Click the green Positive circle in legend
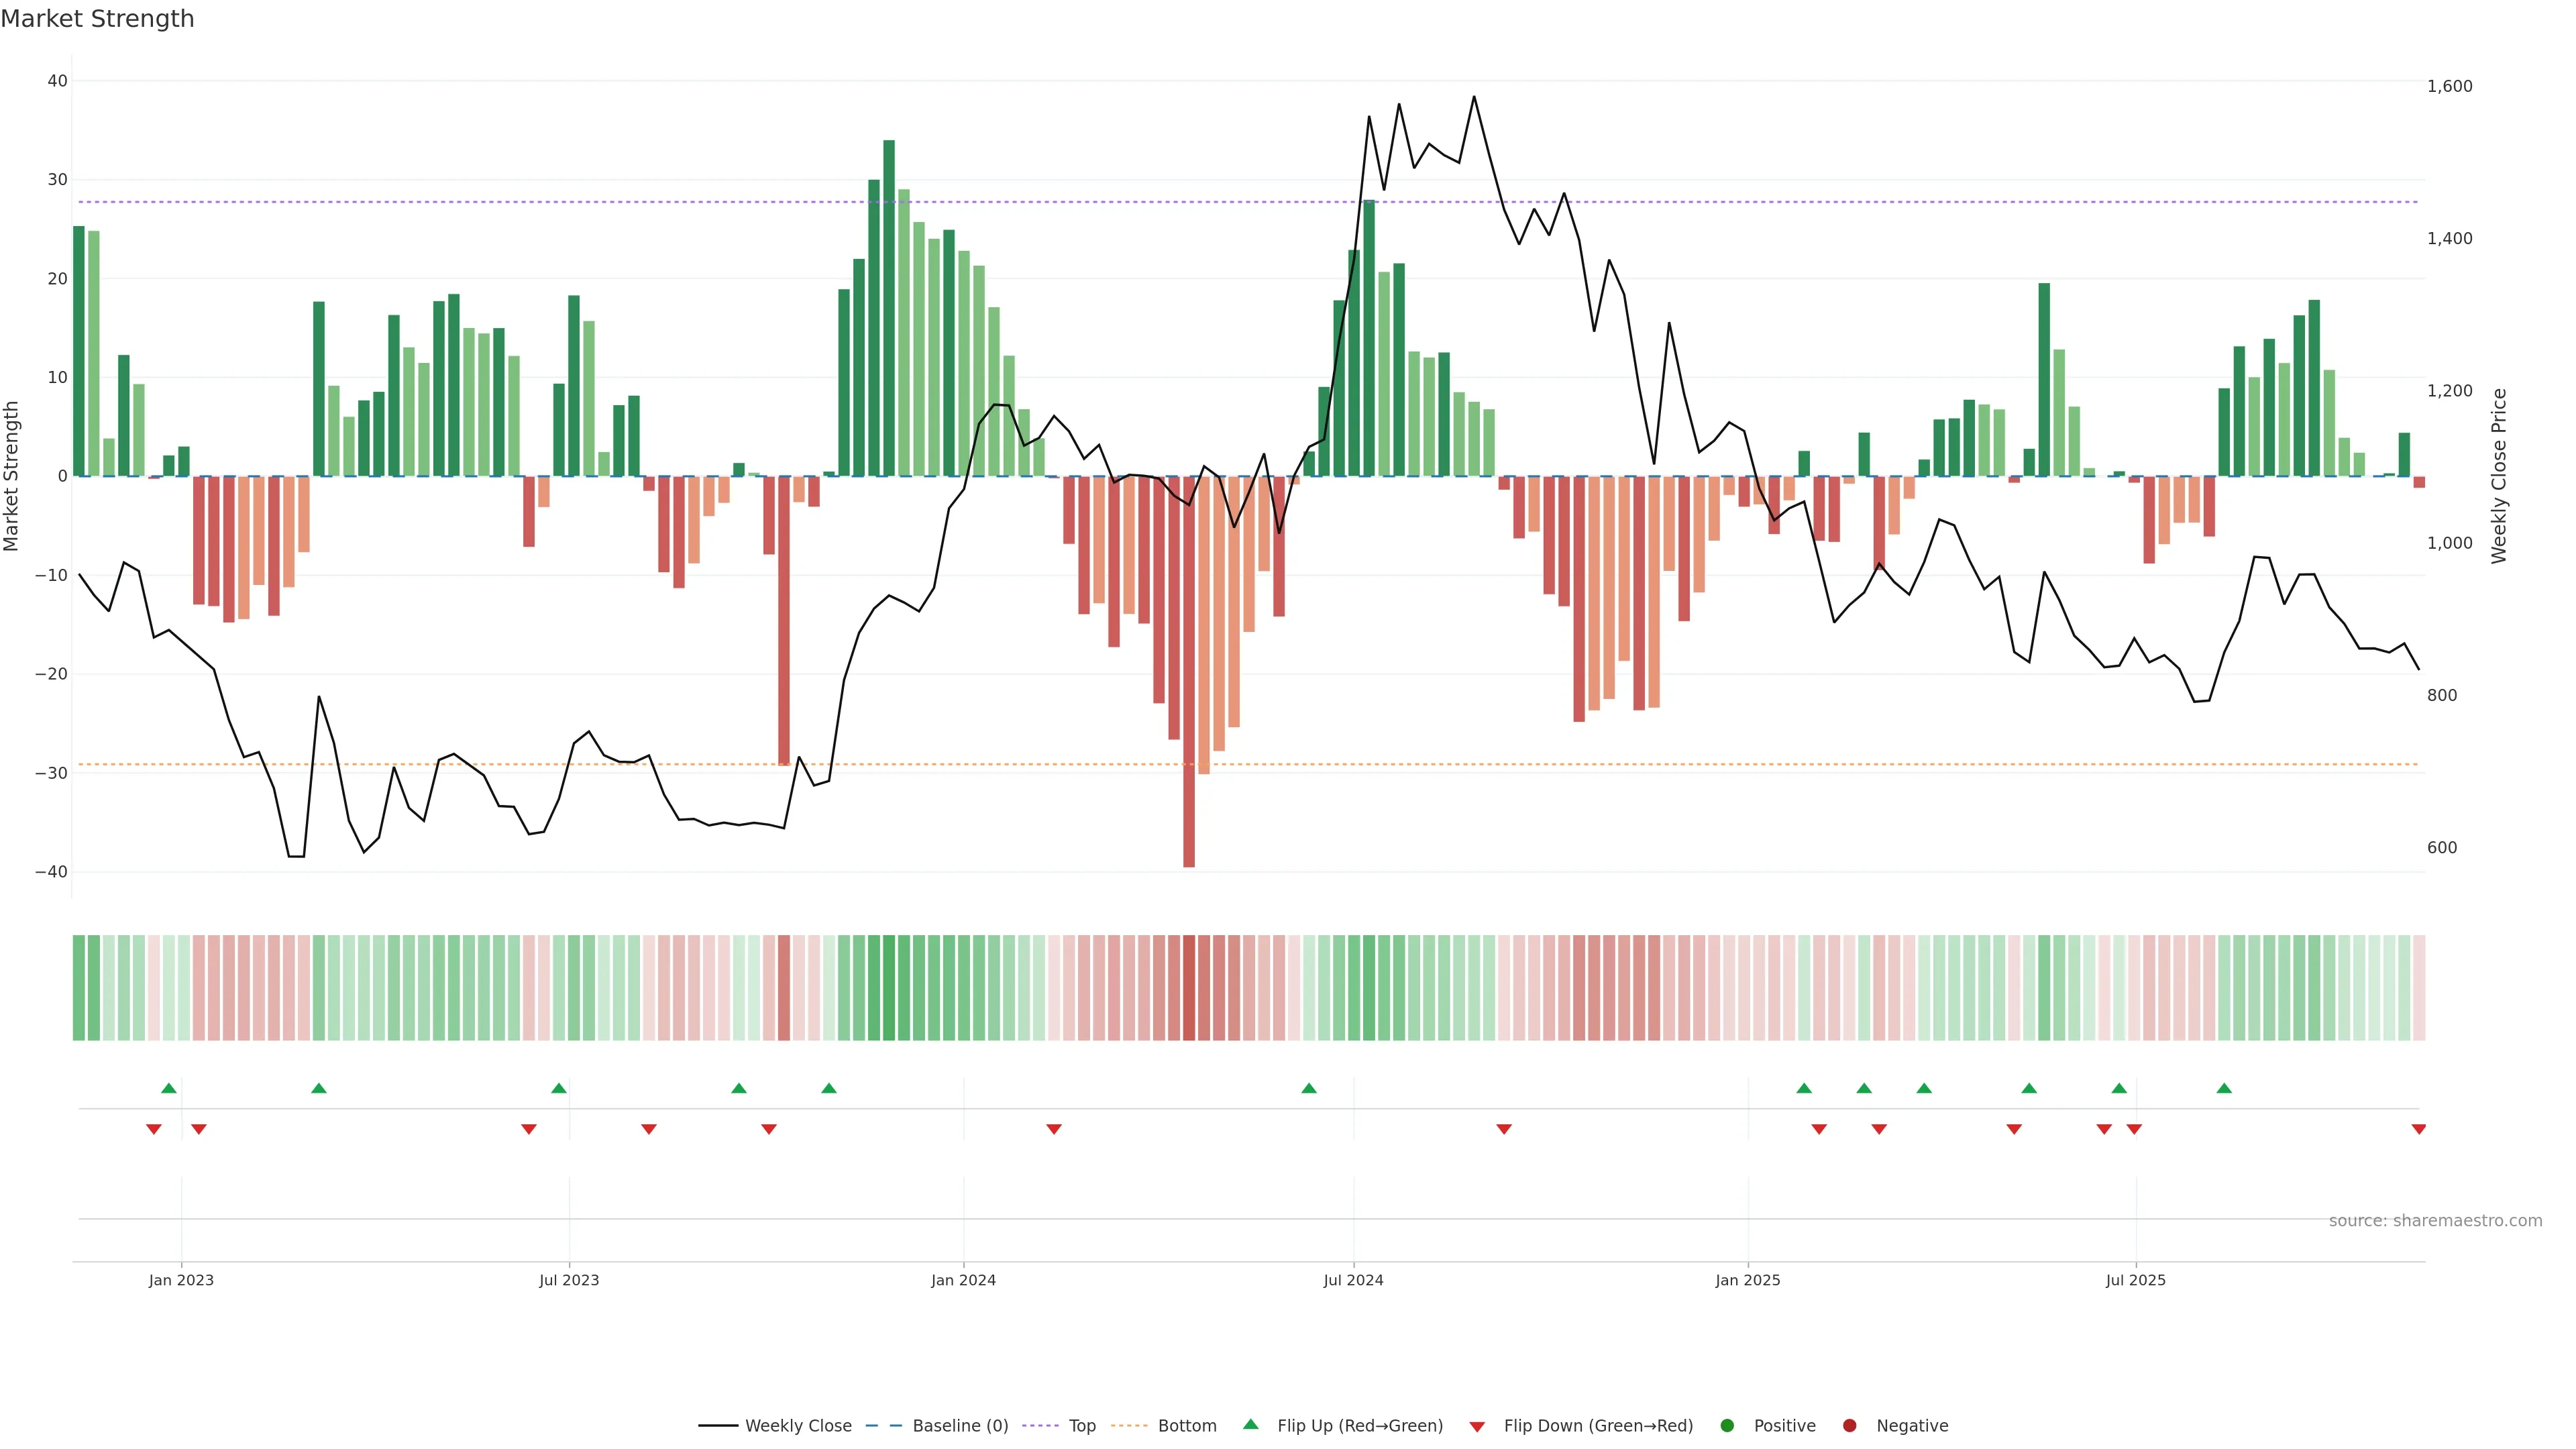 pyautogui.click(x=1727, y=1426)
